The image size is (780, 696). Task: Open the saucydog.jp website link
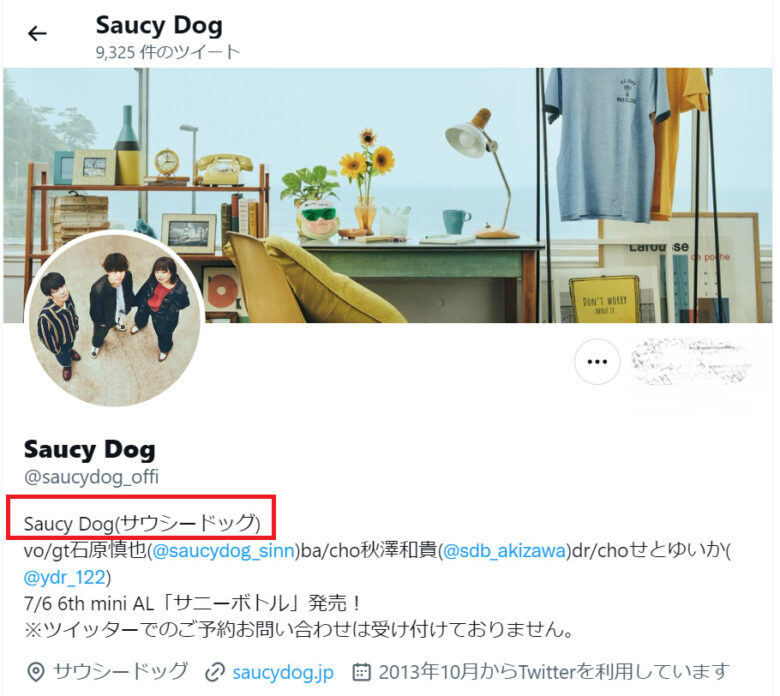(x=283, y=672)
